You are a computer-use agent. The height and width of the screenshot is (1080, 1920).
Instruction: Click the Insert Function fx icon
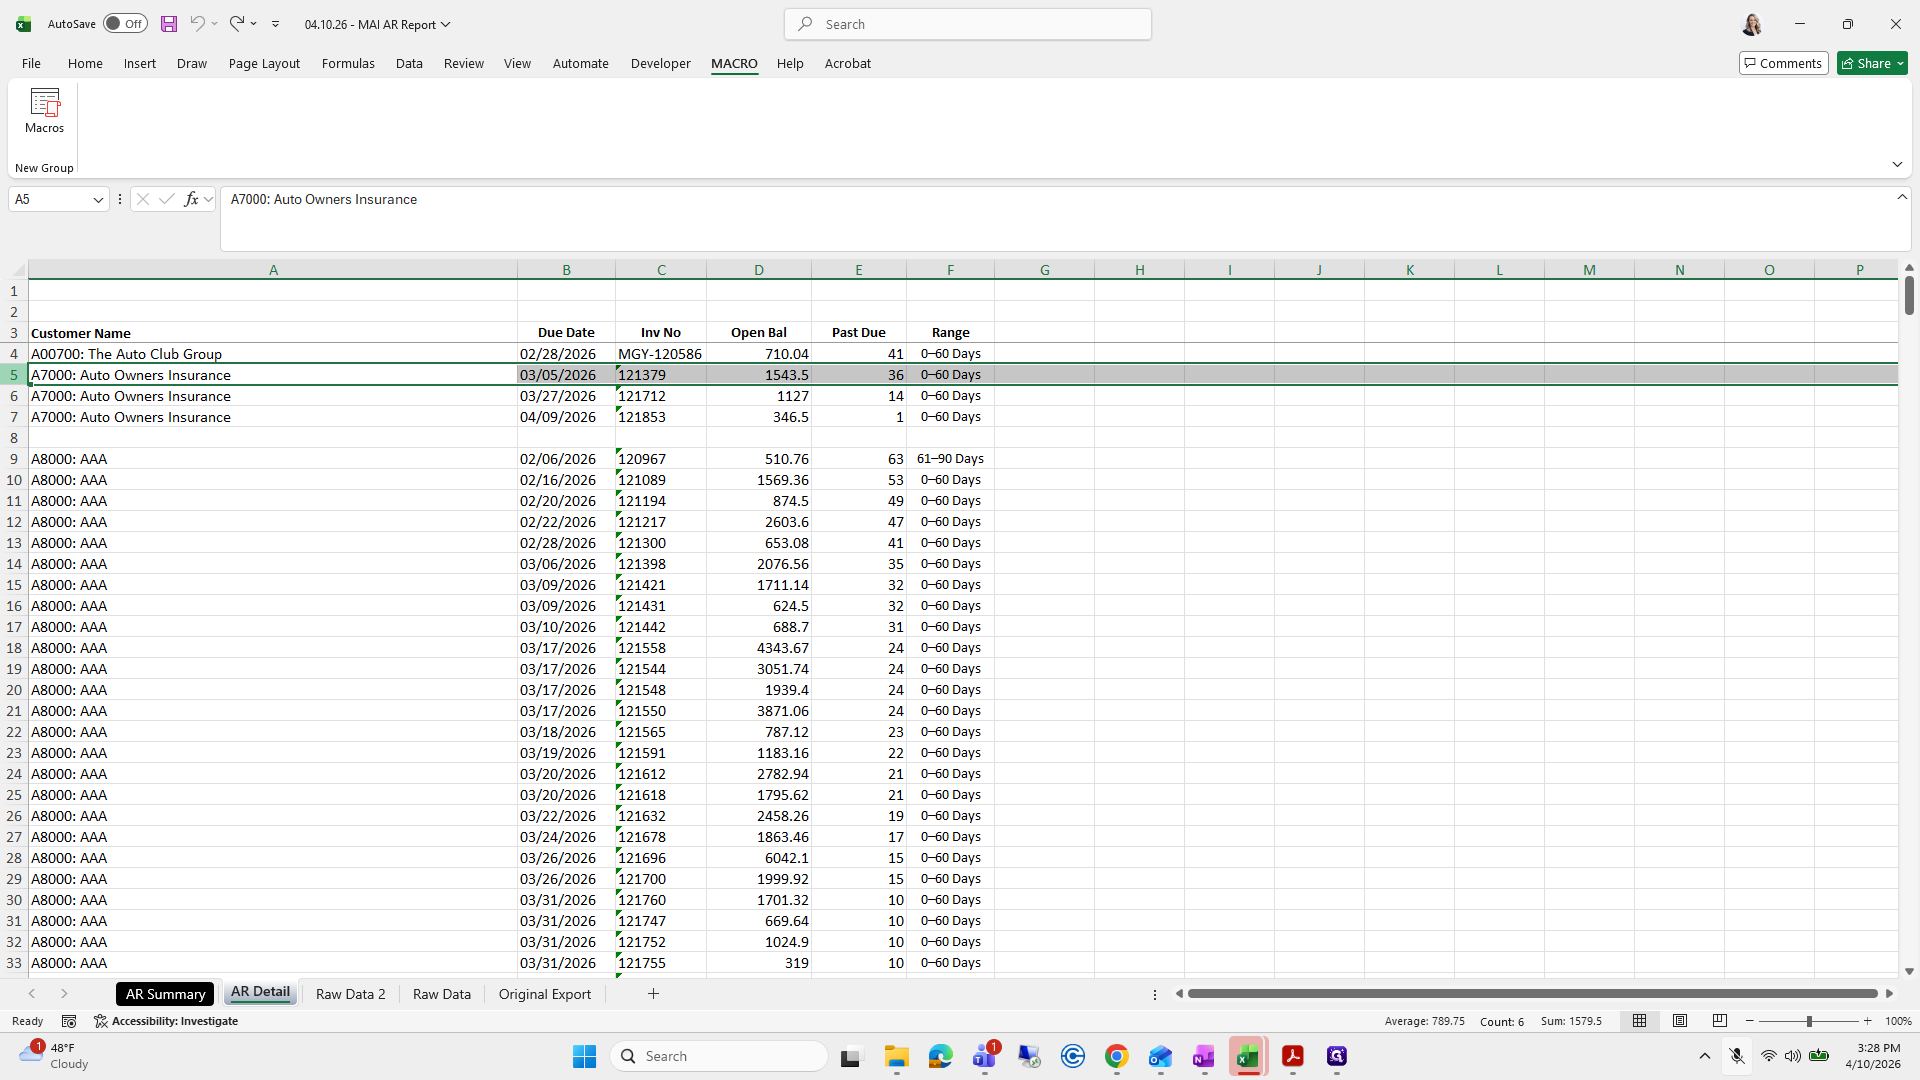point(192,199)
